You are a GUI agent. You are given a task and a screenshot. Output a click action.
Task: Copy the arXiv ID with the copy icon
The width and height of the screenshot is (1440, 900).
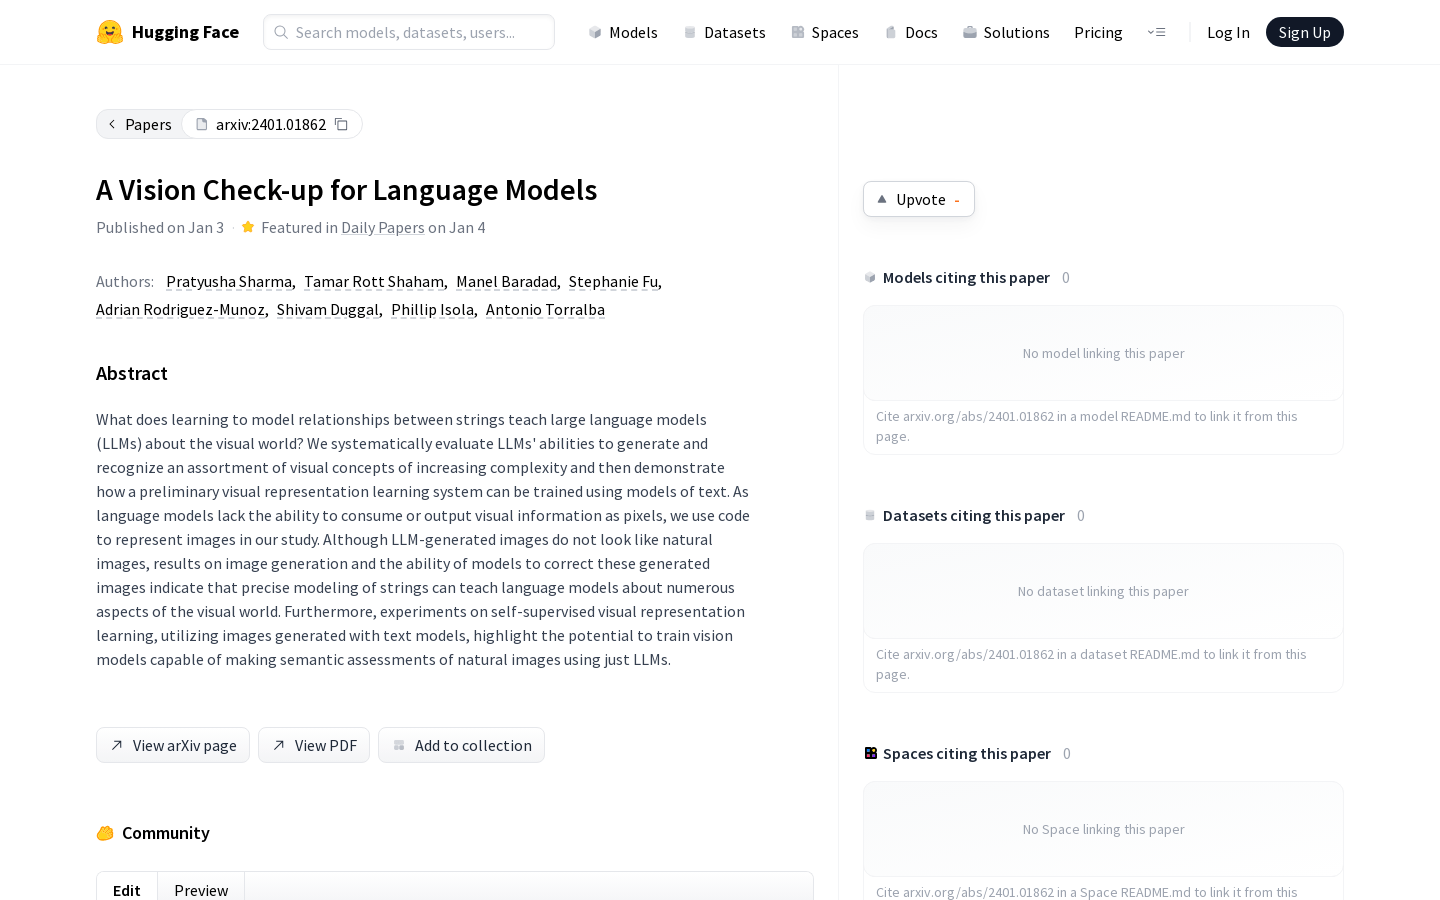(341, 124)
